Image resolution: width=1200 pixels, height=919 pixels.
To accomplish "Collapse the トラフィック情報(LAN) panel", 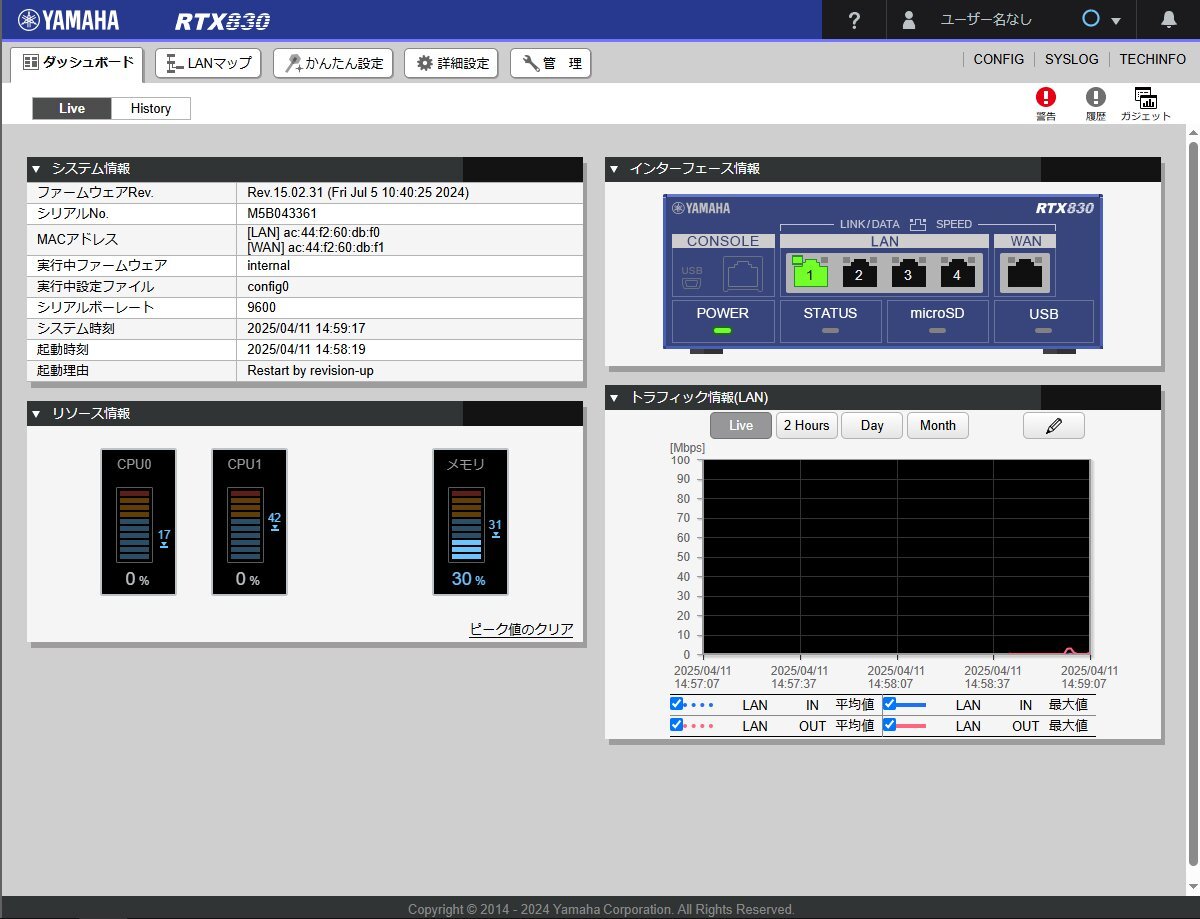I will (x=614, y=397).
